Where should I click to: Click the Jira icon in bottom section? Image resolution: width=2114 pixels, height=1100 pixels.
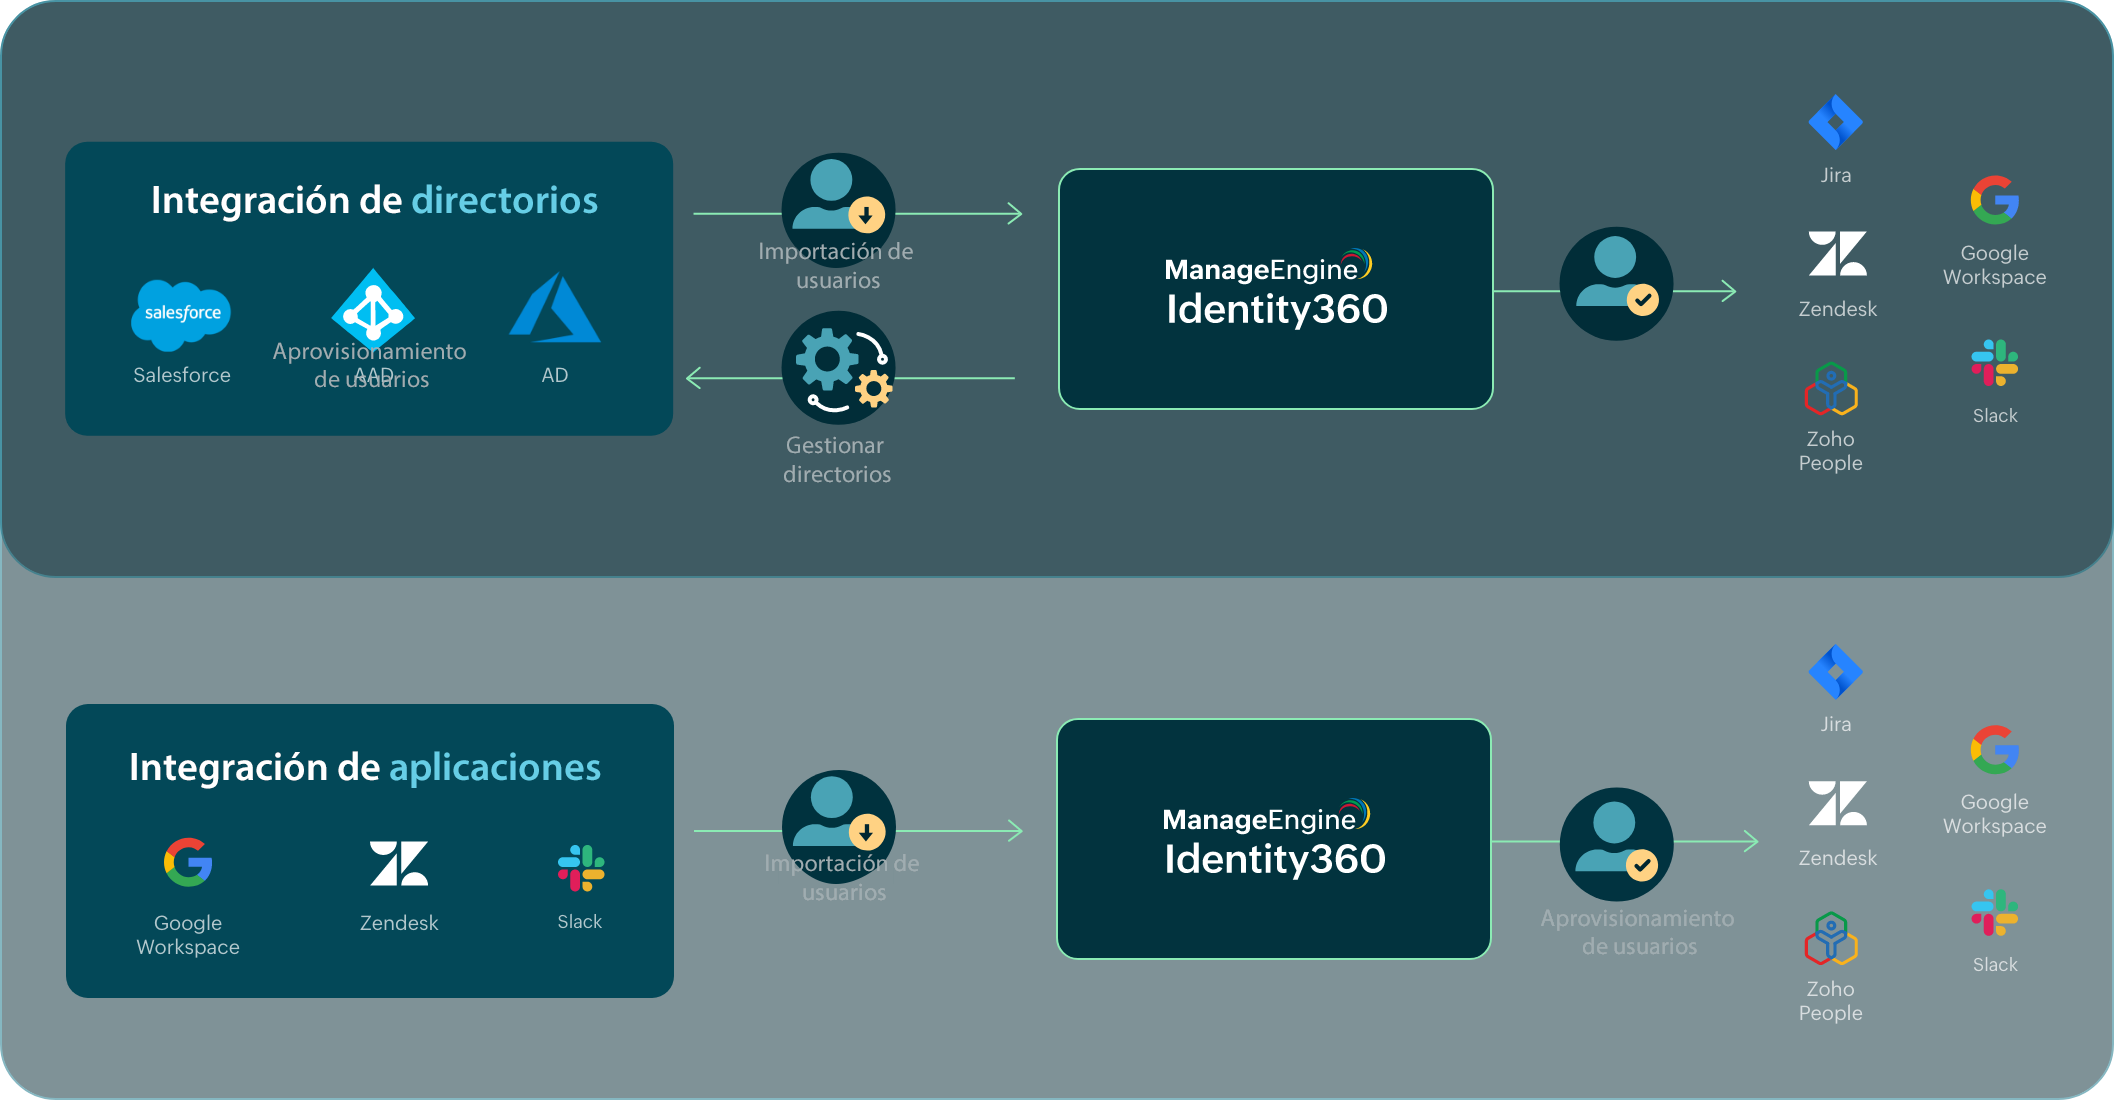point(1835,672)
